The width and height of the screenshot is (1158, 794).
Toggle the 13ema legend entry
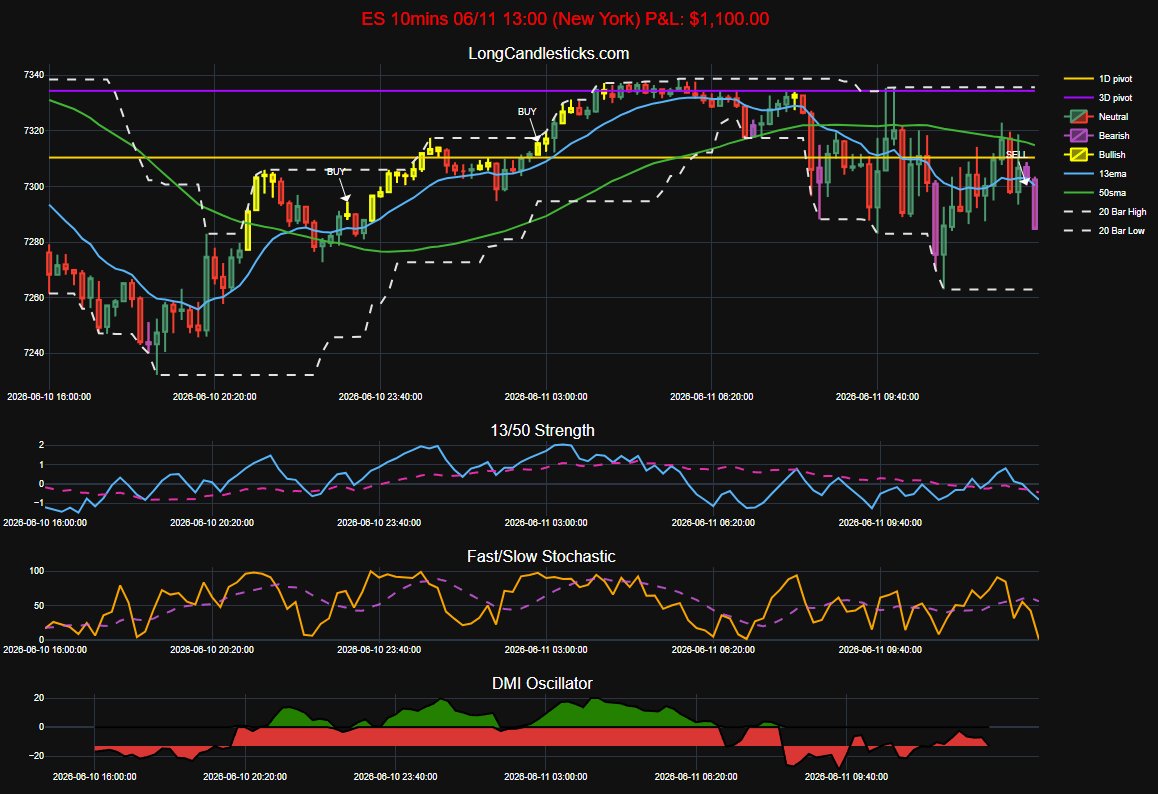[x=1095, y=174]
